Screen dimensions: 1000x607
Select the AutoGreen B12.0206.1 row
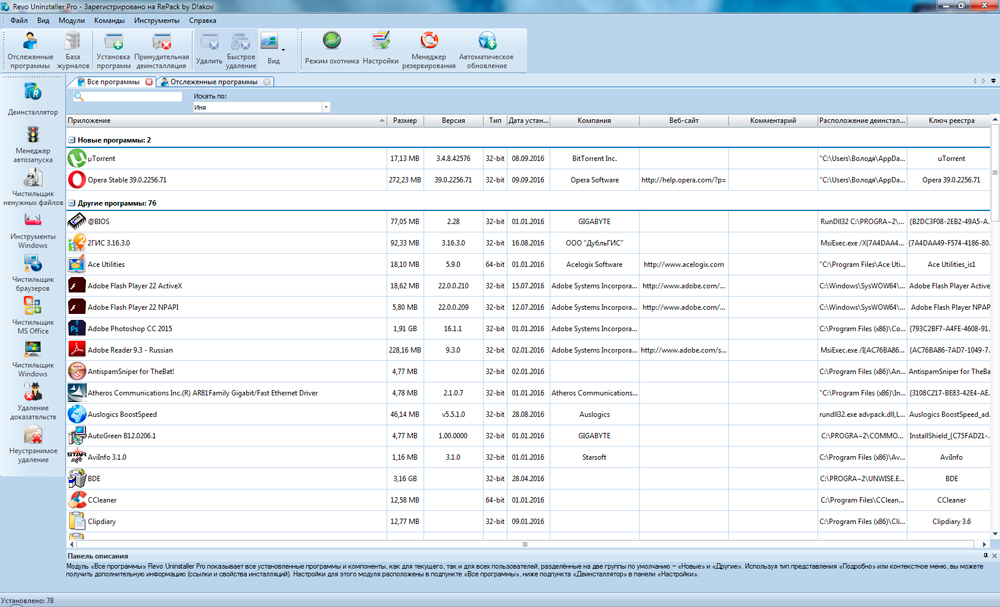pyautogui.click(x=529, y=435)
